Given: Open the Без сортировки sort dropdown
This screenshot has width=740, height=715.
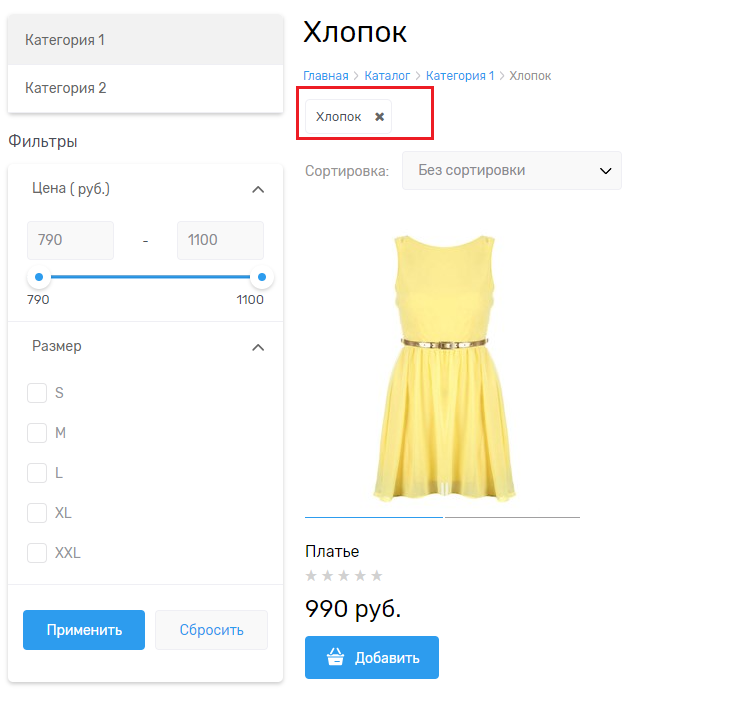Looking at the screenshot, I should tap(511, 170).
